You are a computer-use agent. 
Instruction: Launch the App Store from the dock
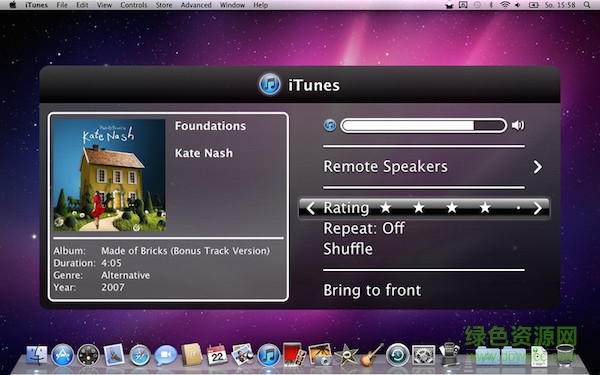(x=62, y=355)
